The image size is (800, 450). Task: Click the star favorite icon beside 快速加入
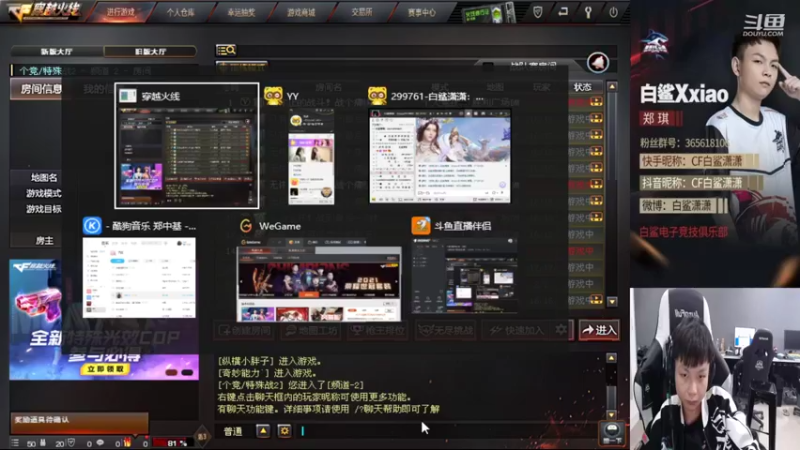[561, 330]
